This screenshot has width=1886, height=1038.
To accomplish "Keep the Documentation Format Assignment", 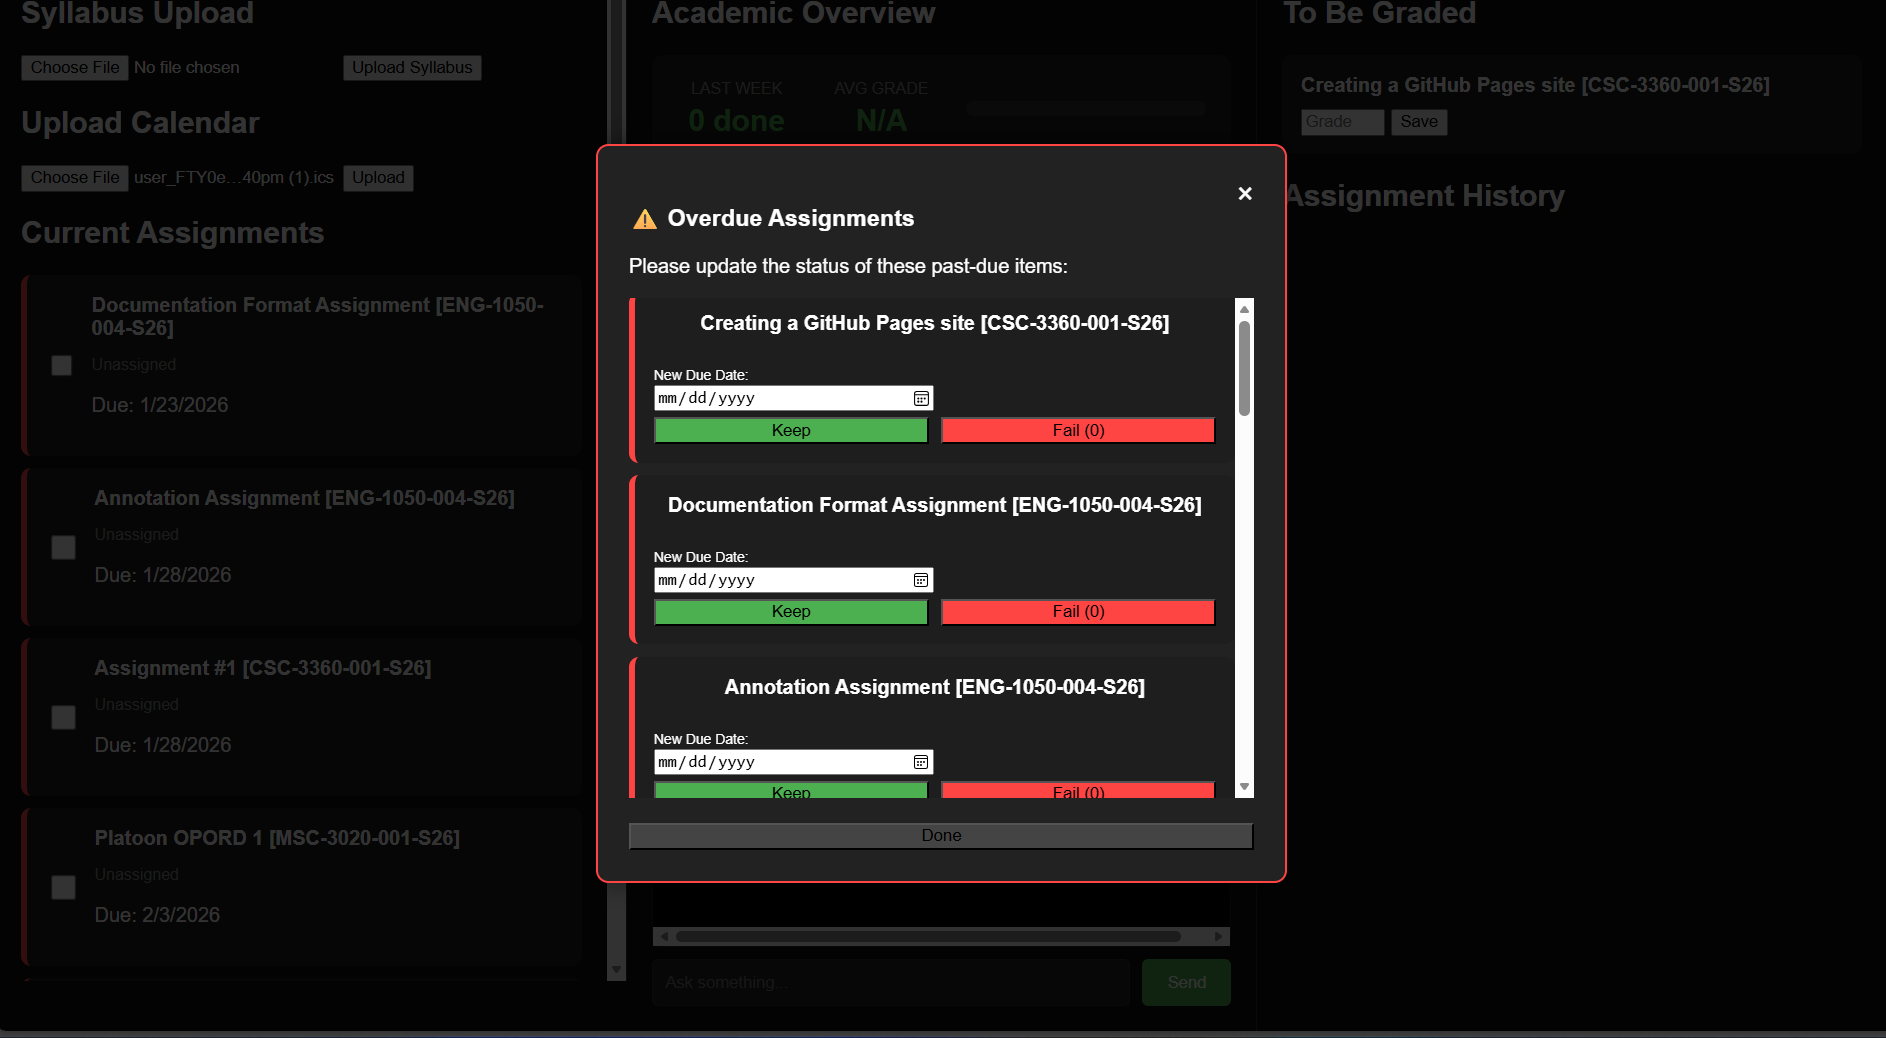I will pyautogui.click(x=791, y=612).
